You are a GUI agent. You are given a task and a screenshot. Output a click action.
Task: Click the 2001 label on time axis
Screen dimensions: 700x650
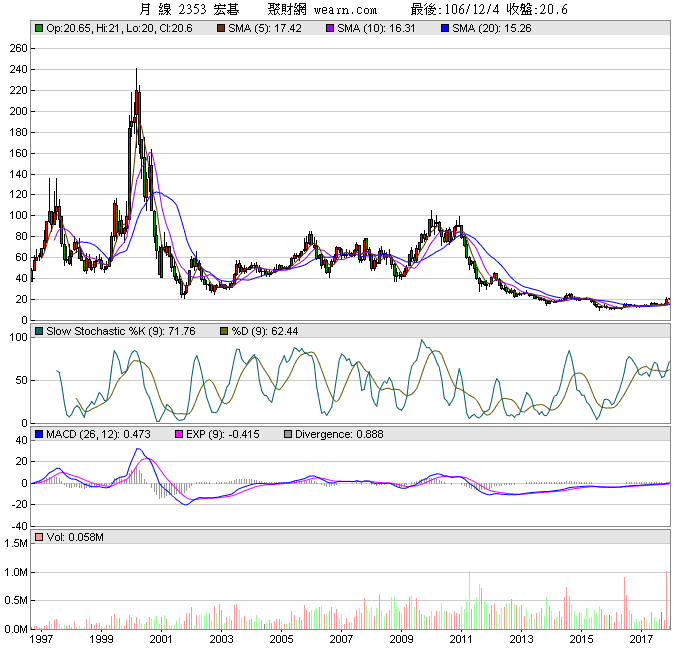point(161,639)
